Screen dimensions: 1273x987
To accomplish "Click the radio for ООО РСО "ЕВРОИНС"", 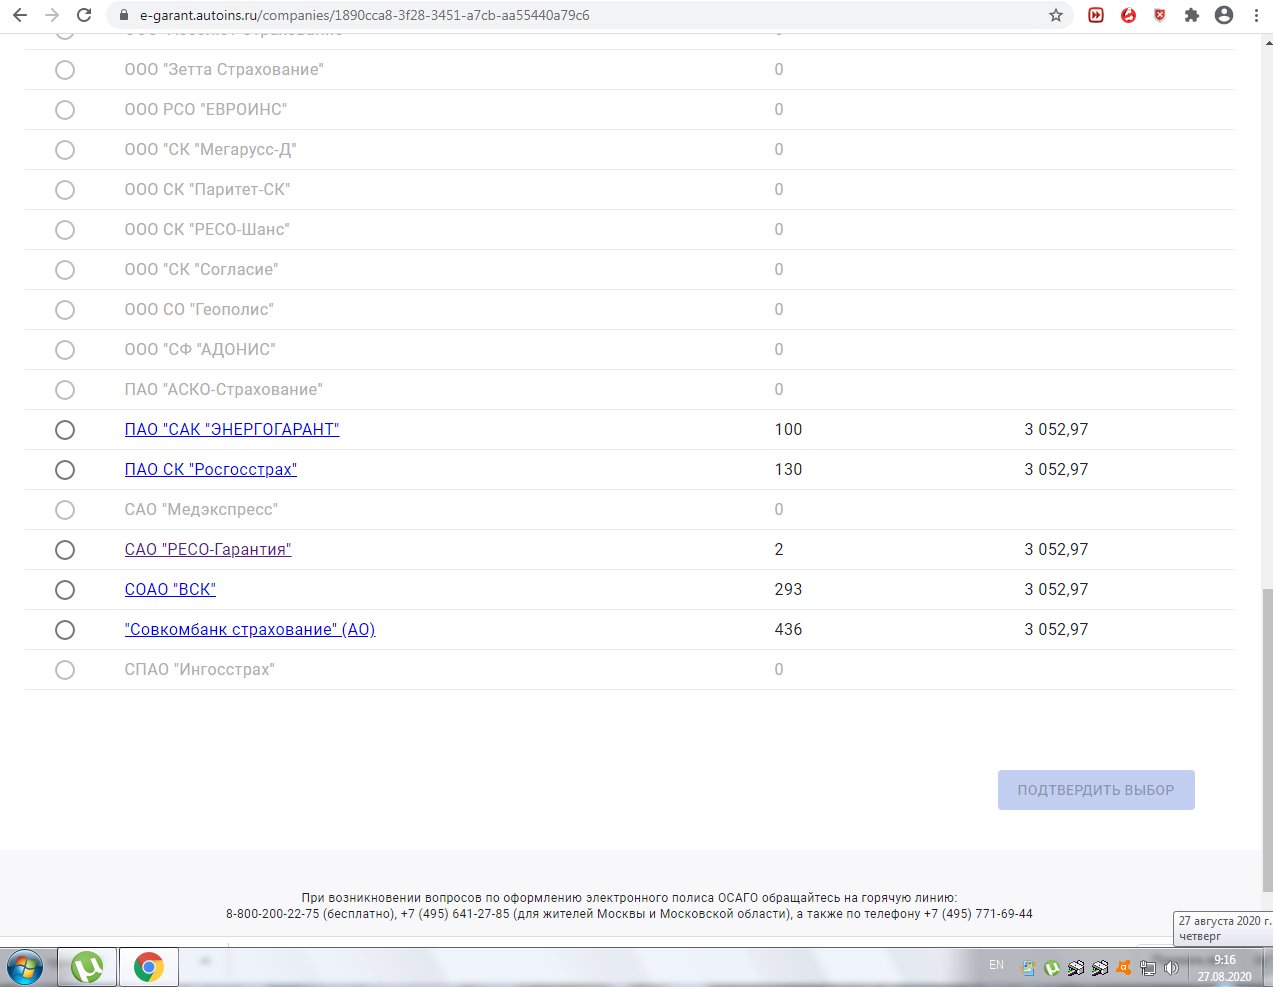I will pos(65,110).
